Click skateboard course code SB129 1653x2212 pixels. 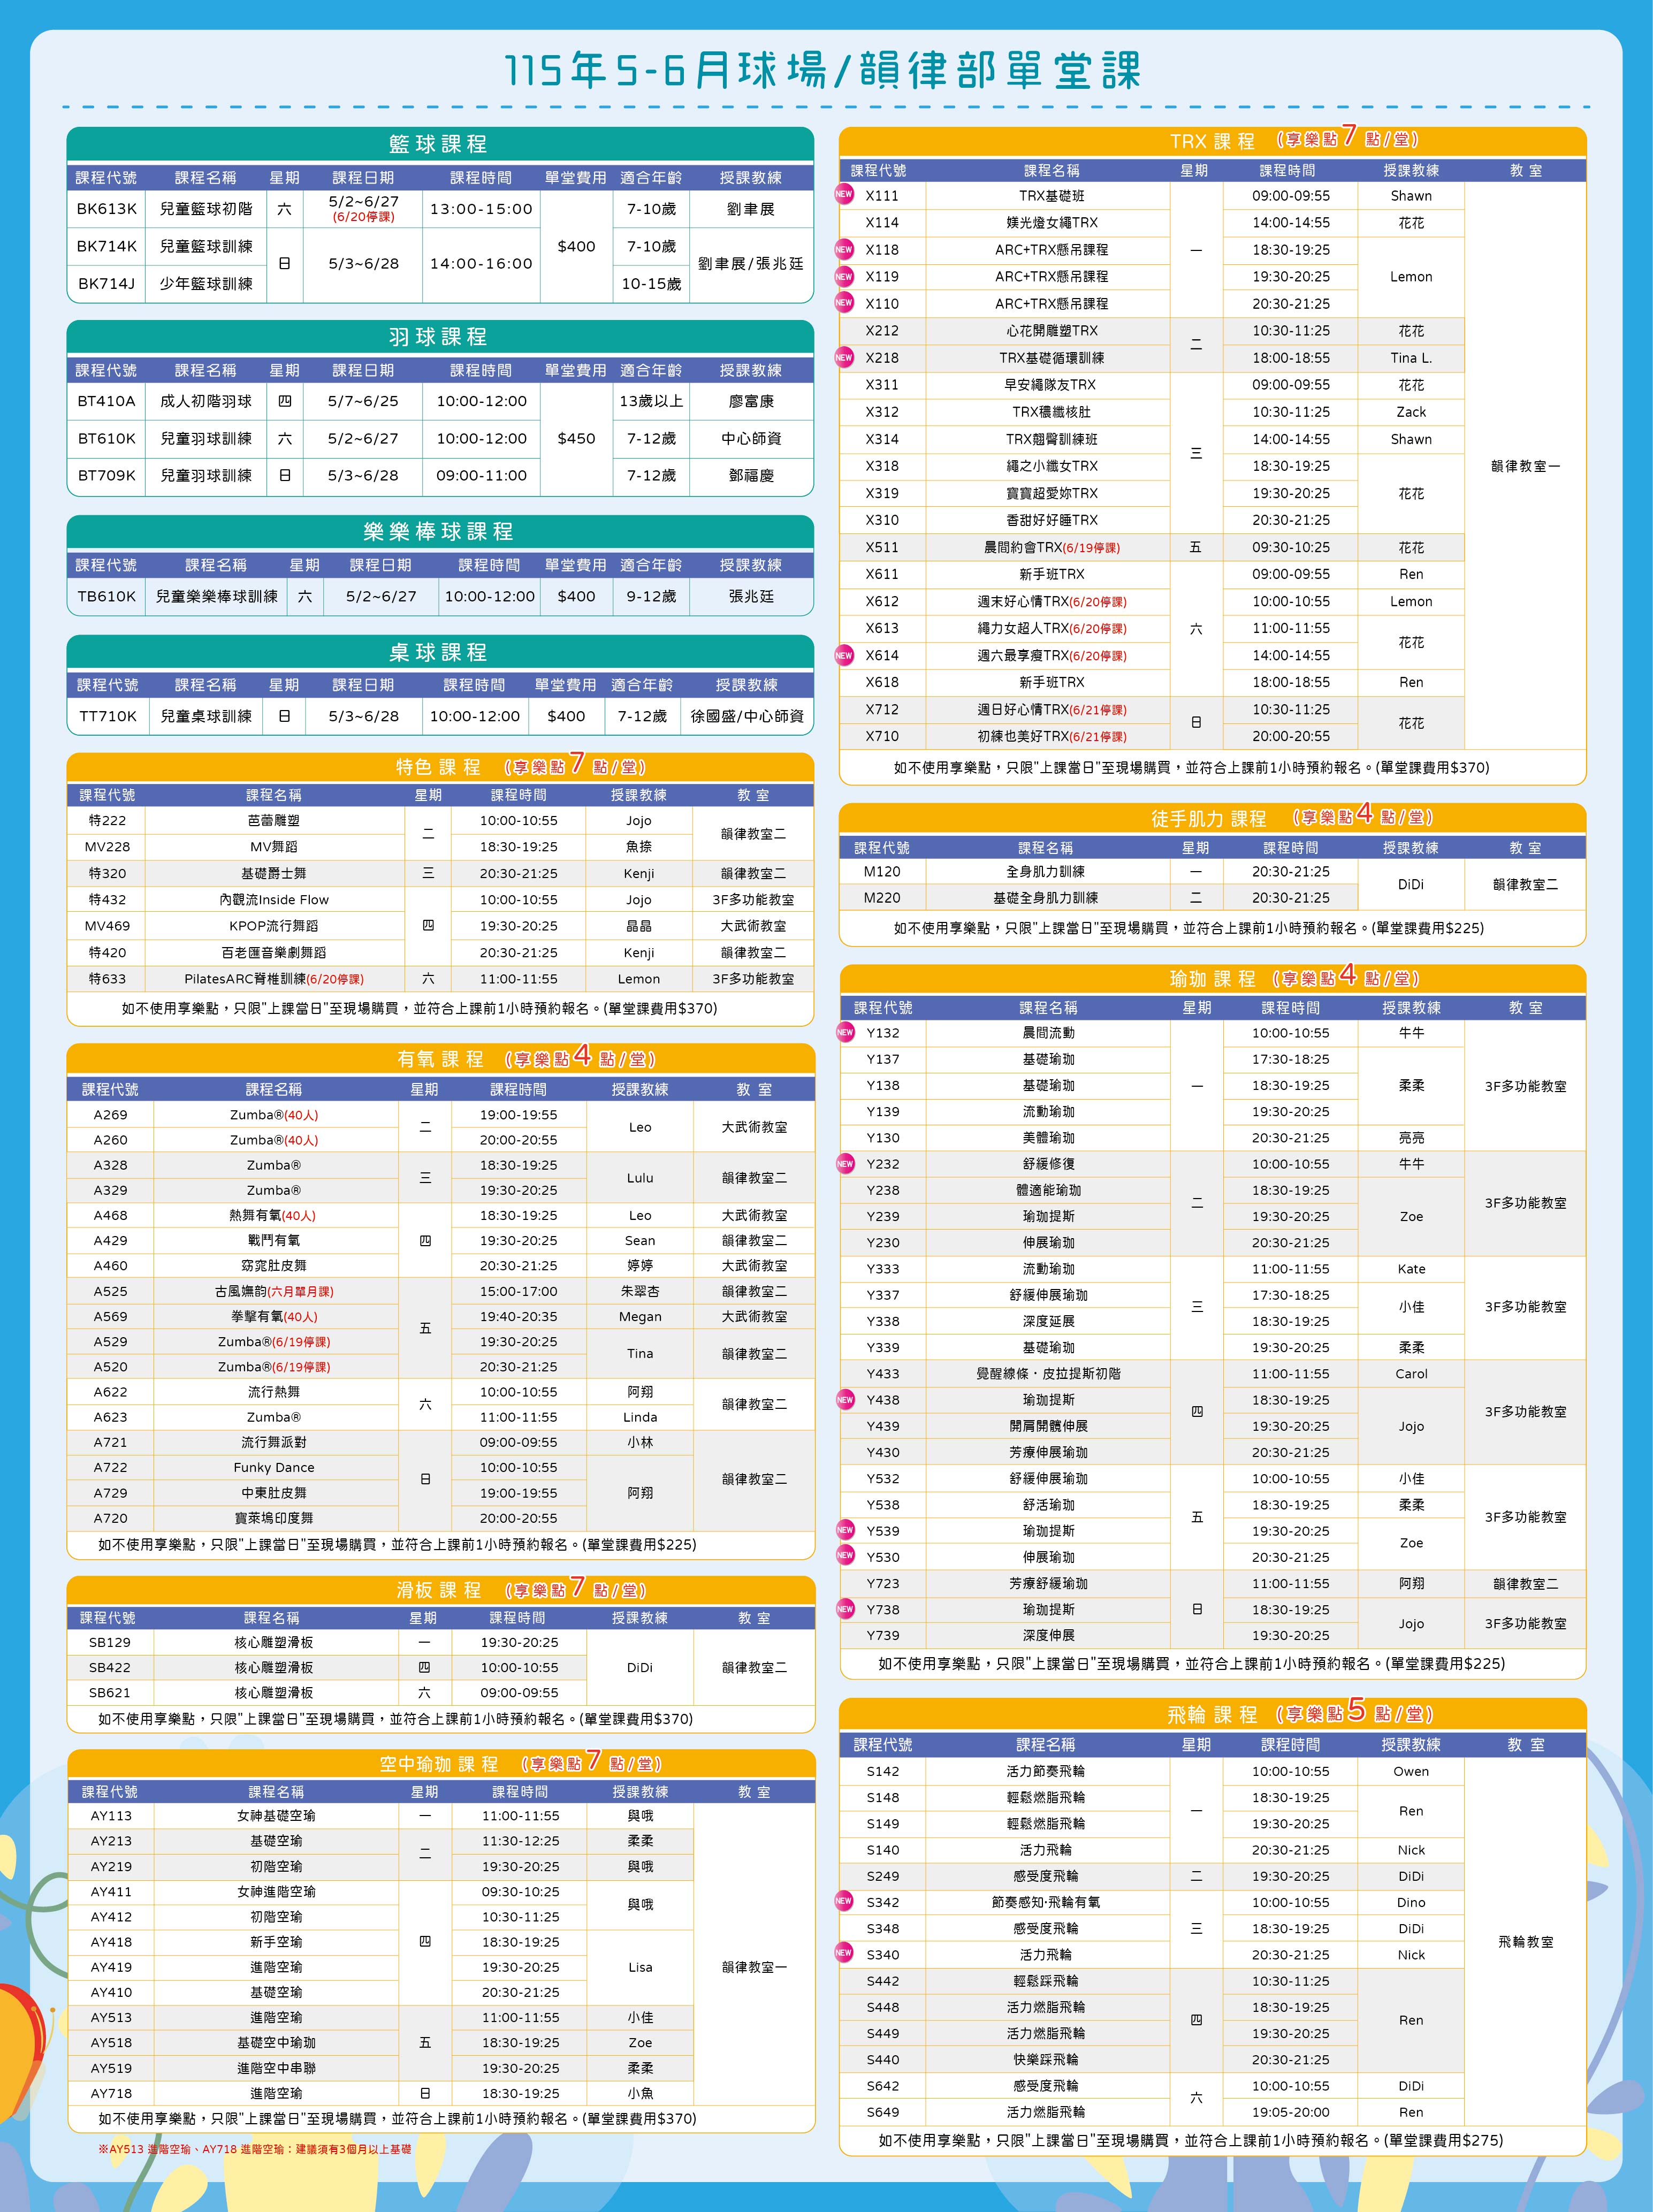110,1642
